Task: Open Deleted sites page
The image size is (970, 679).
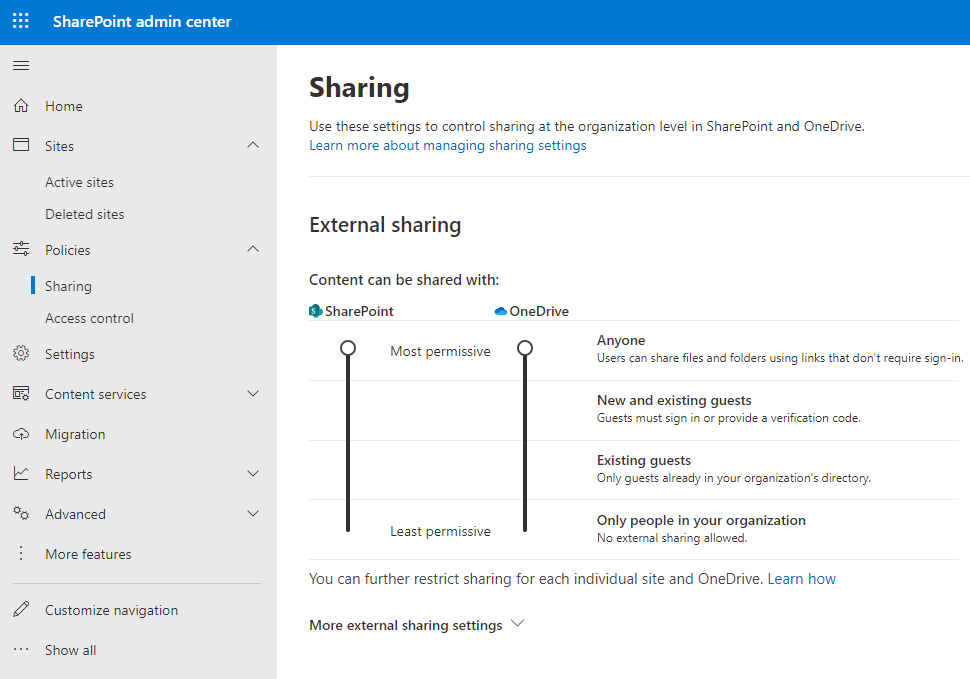Action: pyautogui.click(x=85, y=215)
